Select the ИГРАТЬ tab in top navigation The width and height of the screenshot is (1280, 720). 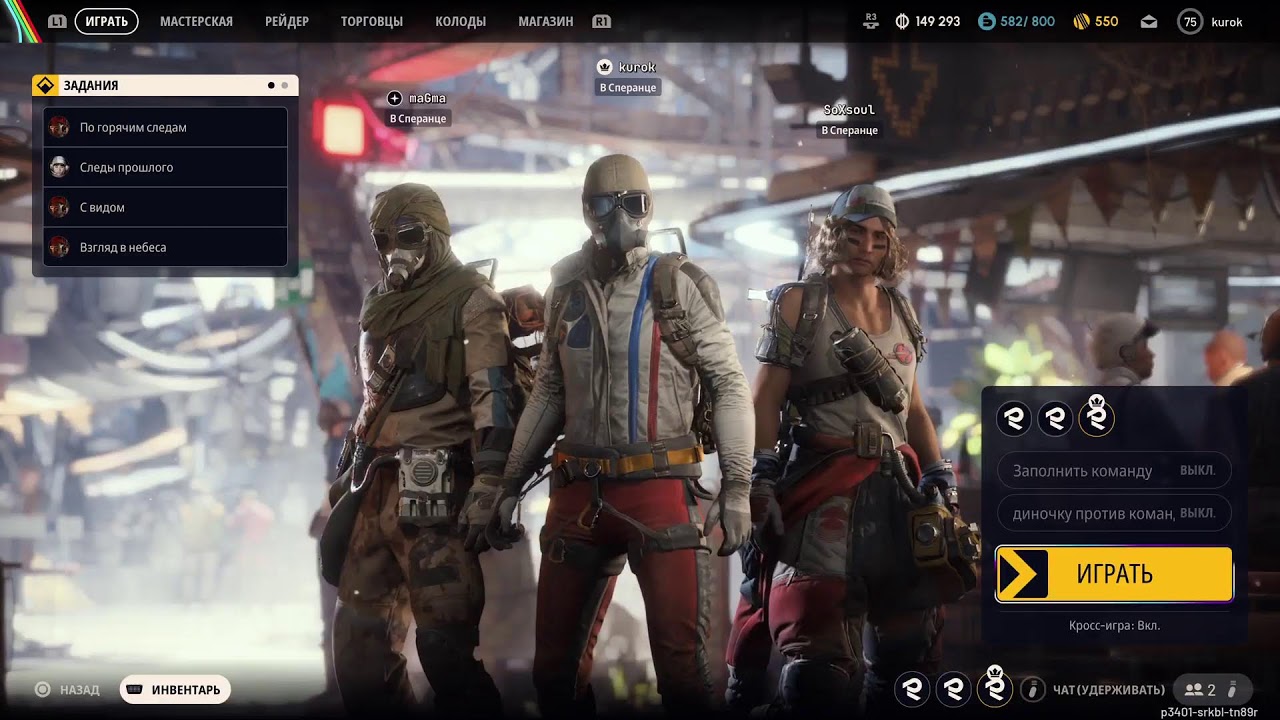coord(106,21)
